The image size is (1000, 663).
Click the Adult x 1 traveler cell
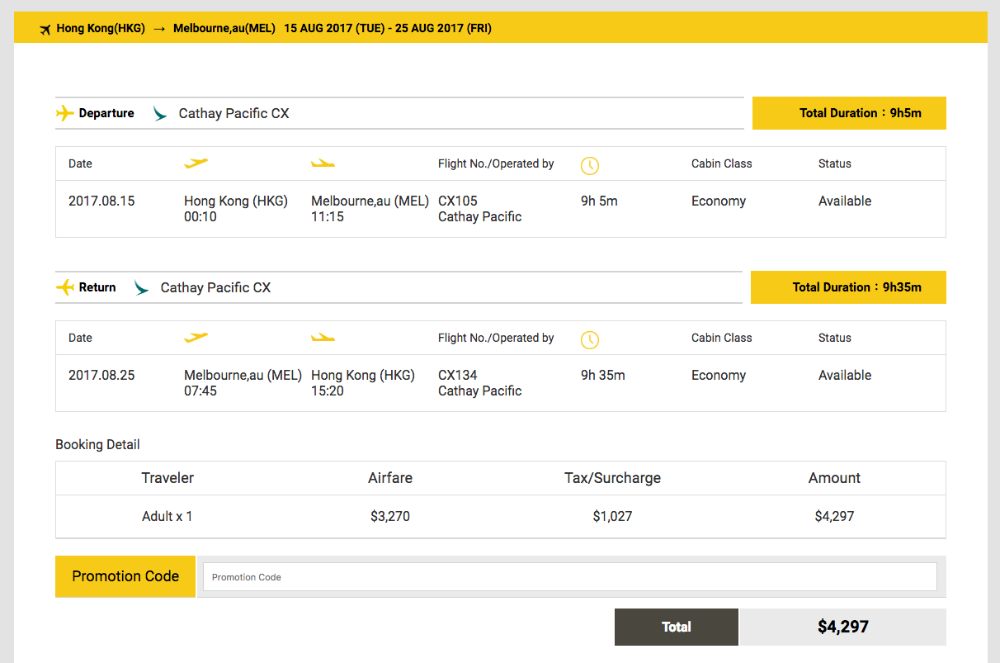point(167,516)
